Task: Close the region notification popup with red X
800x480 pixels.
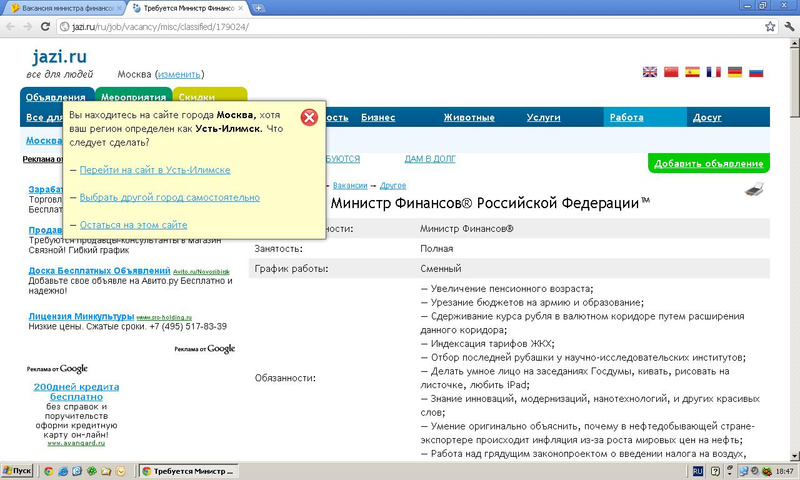Action: [309, 118]
